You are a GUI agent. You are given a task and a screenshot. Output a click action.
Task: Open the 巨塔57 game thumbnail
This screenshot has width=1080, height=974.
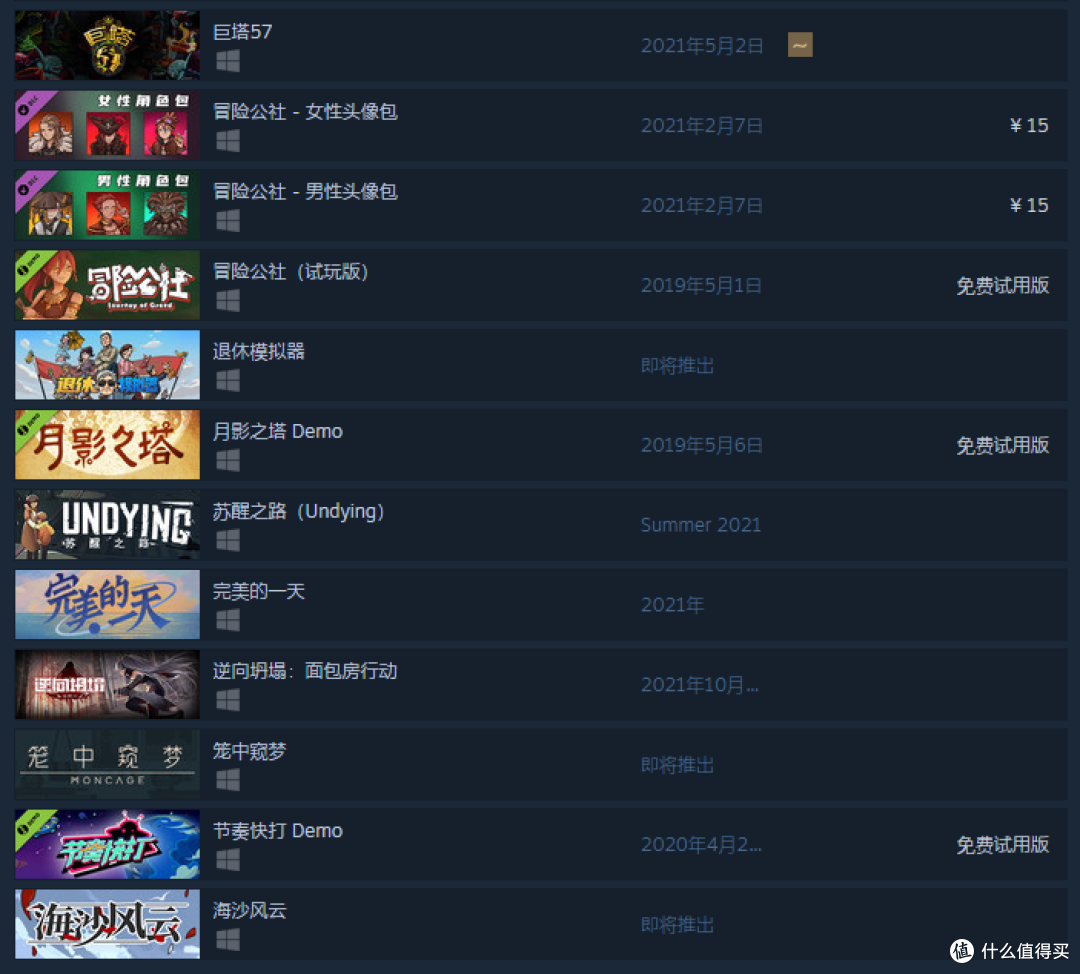coord(107,45)
